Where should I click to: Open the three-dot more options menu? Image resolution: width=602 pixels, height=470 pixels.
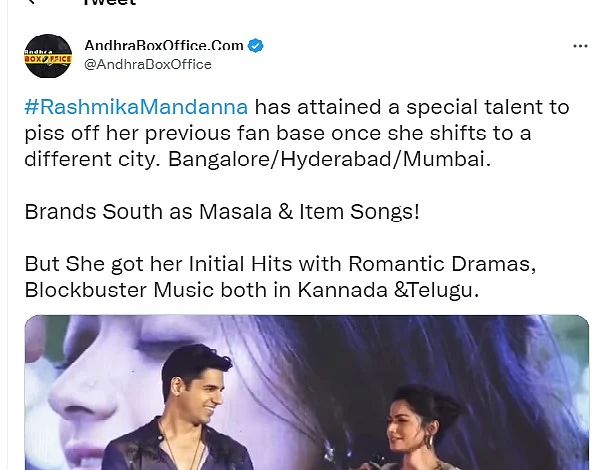click(x=580, y=46)
